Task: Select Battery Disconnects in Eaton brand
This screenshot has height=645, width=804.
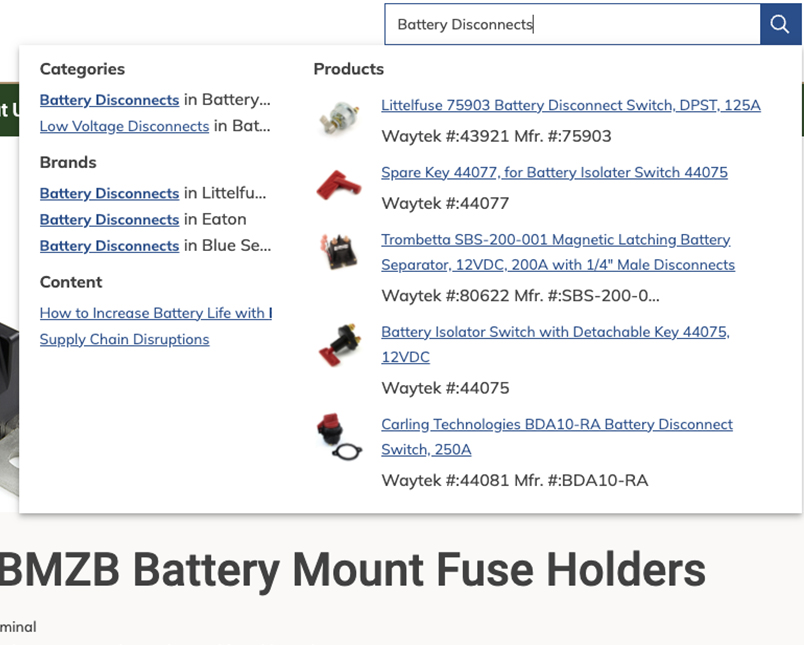Action: pos(109,219)
